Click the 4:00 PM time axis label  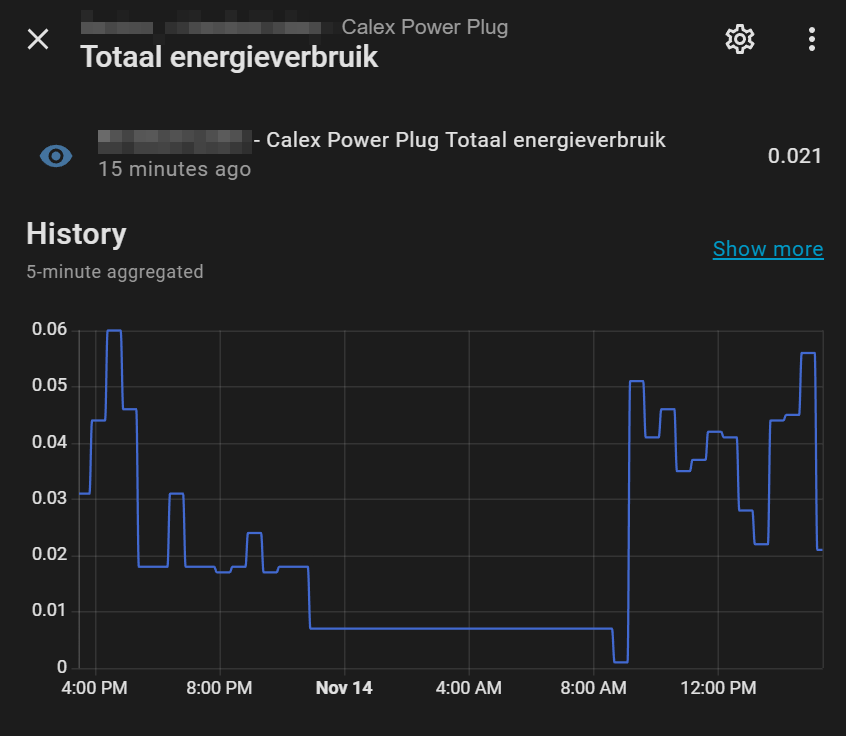[x=95, y=688]
